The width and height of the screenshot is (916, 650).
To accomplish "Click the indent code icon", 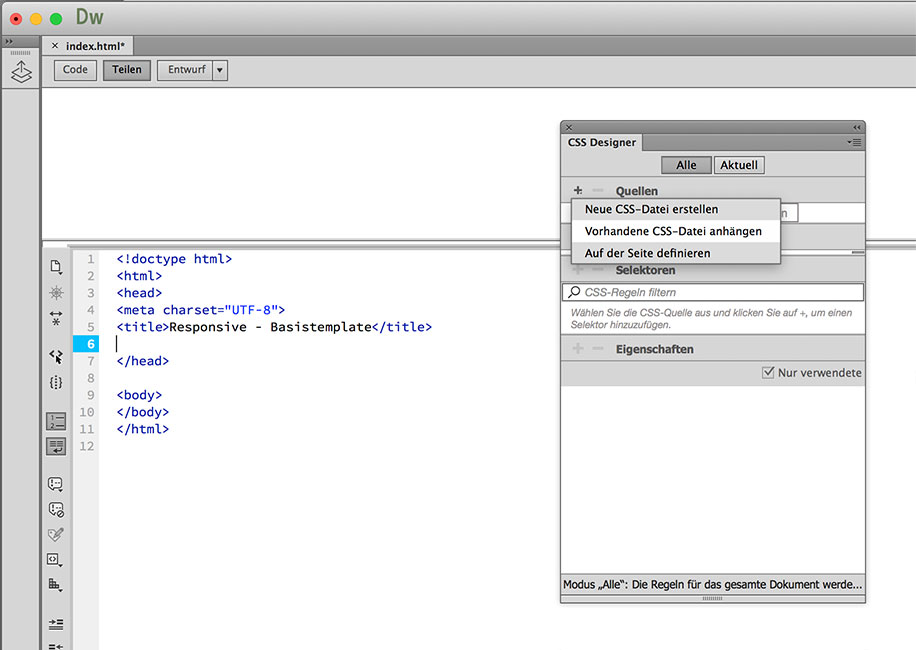I will pyautogui.click(x=56, y=624).
